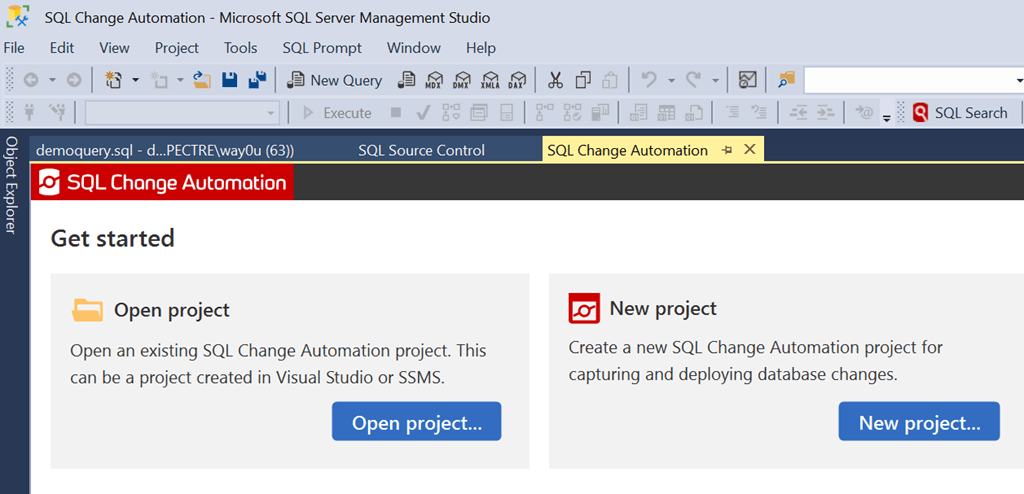
Task: Switch to the demoquery.sql tab
Action: coord(165,150)
